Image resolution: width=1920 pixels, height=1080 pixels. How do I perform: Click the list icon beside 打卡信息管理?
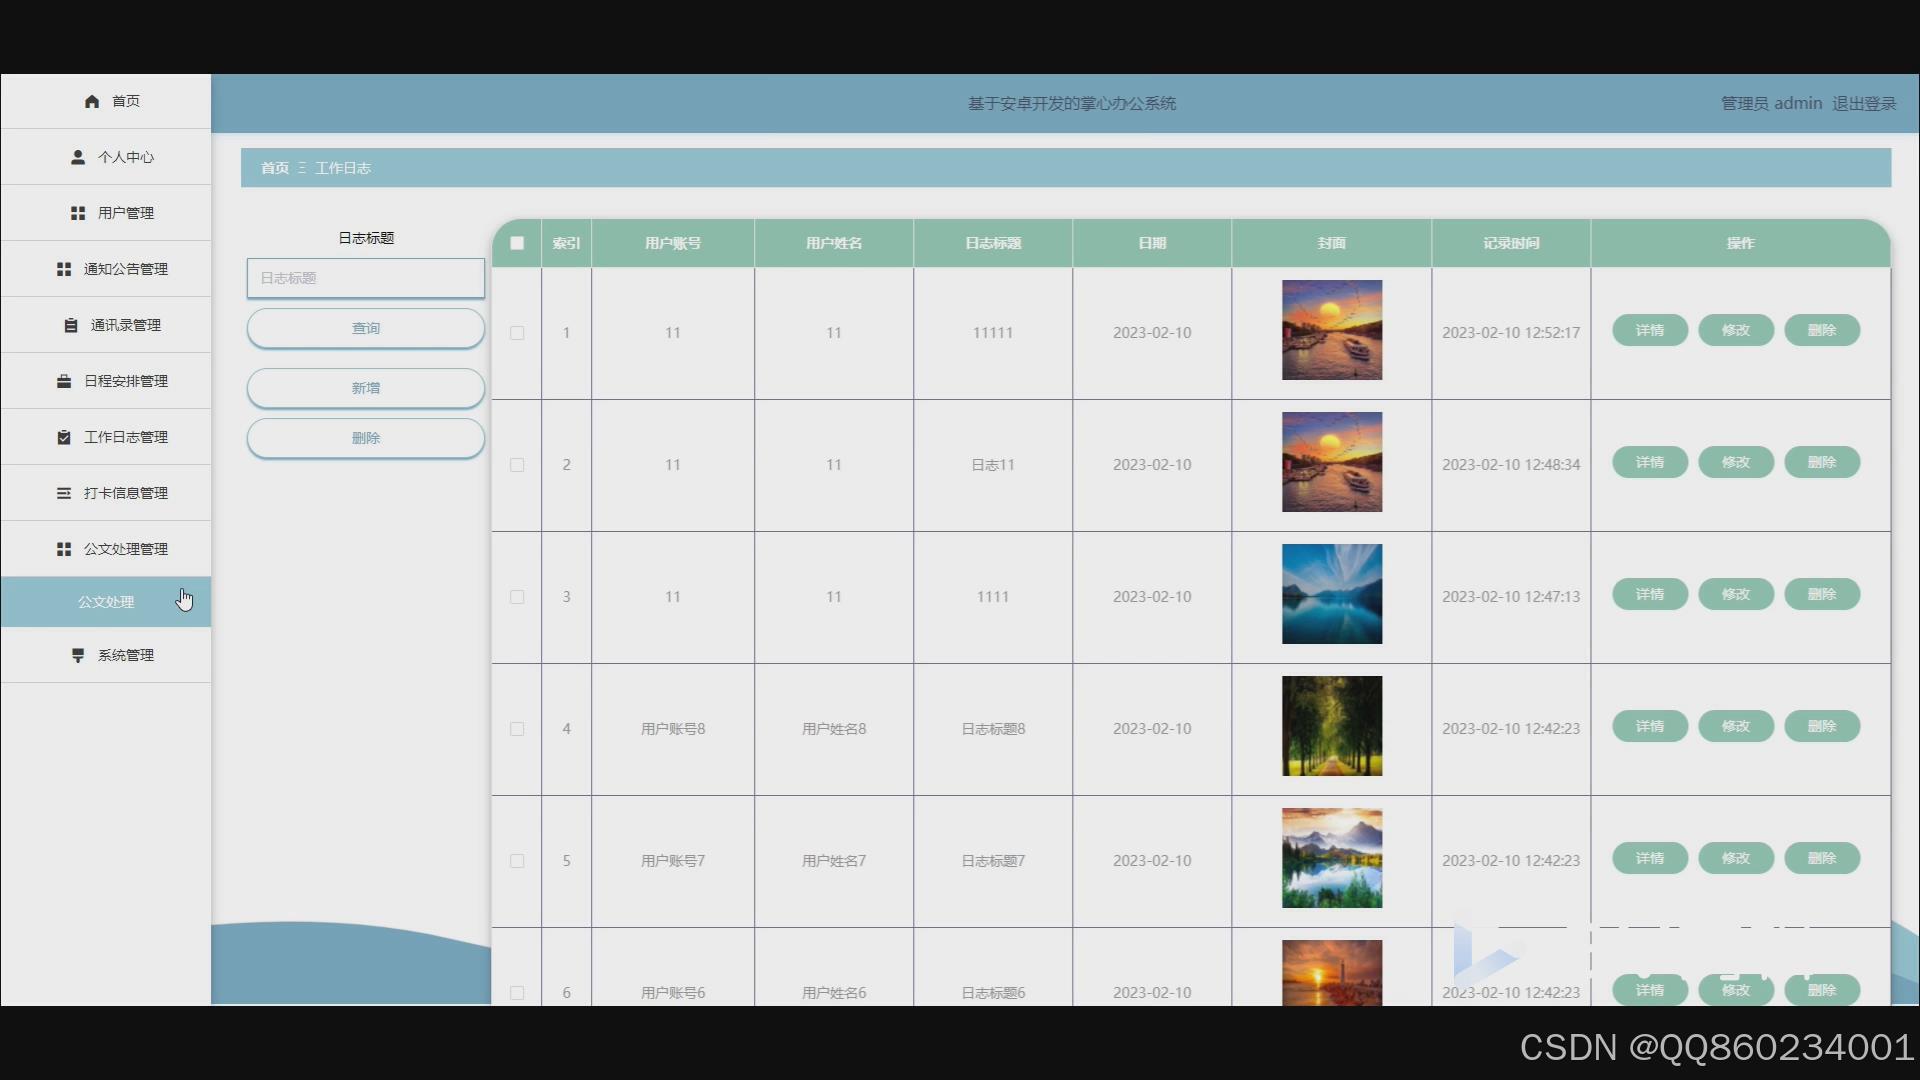point(64,493)
